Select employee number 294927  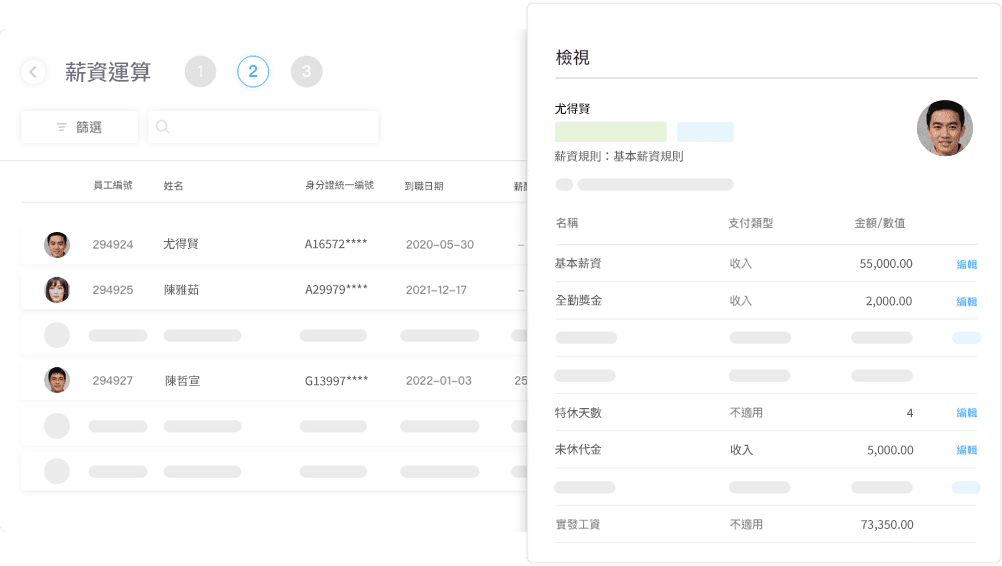tap(112, 381)
